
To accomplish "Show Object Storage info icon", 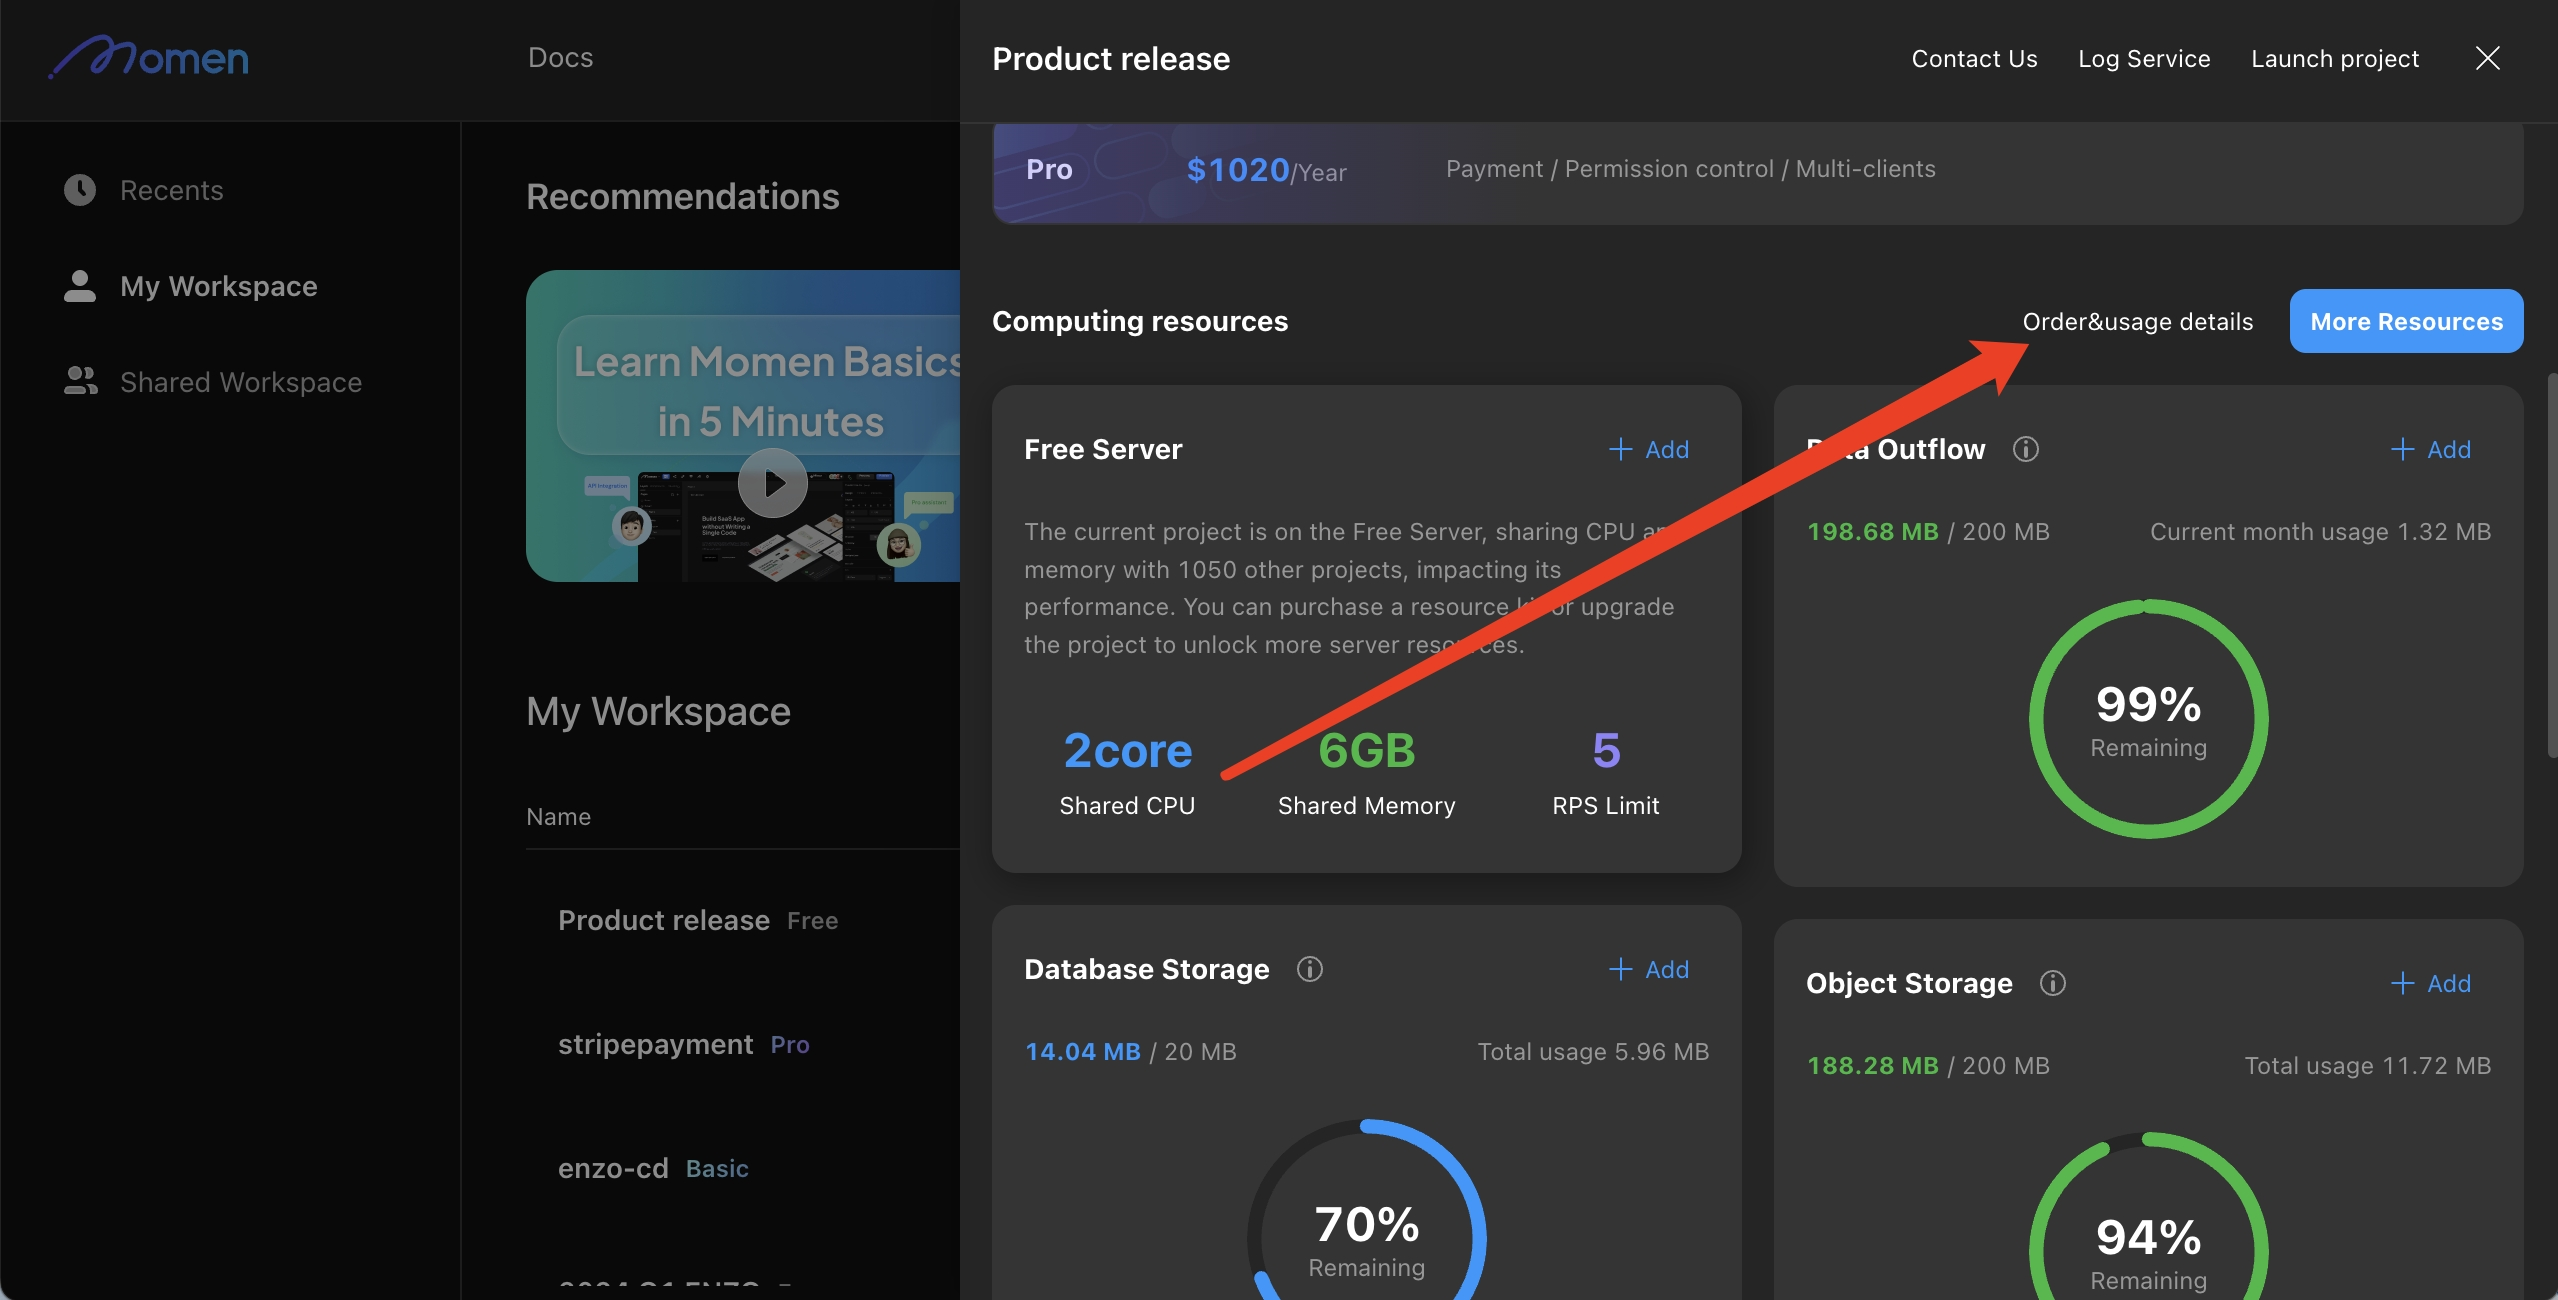I will tap(2053, 983).
